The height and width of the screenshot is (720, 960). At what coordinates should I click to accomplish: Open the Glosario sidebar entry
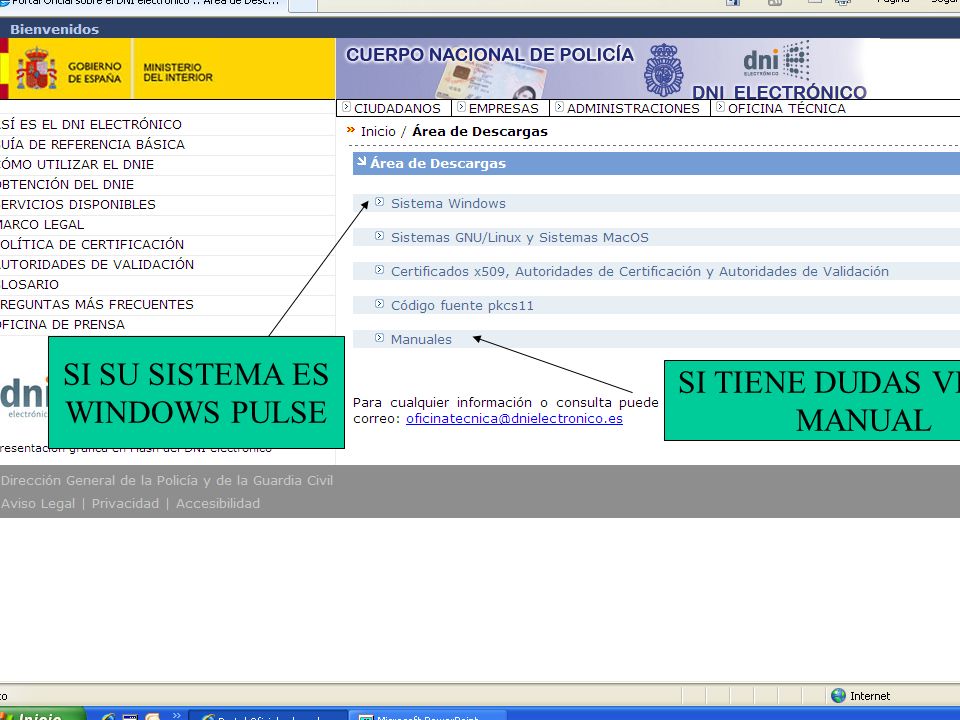pyautogui.click(x=29, y=285)
